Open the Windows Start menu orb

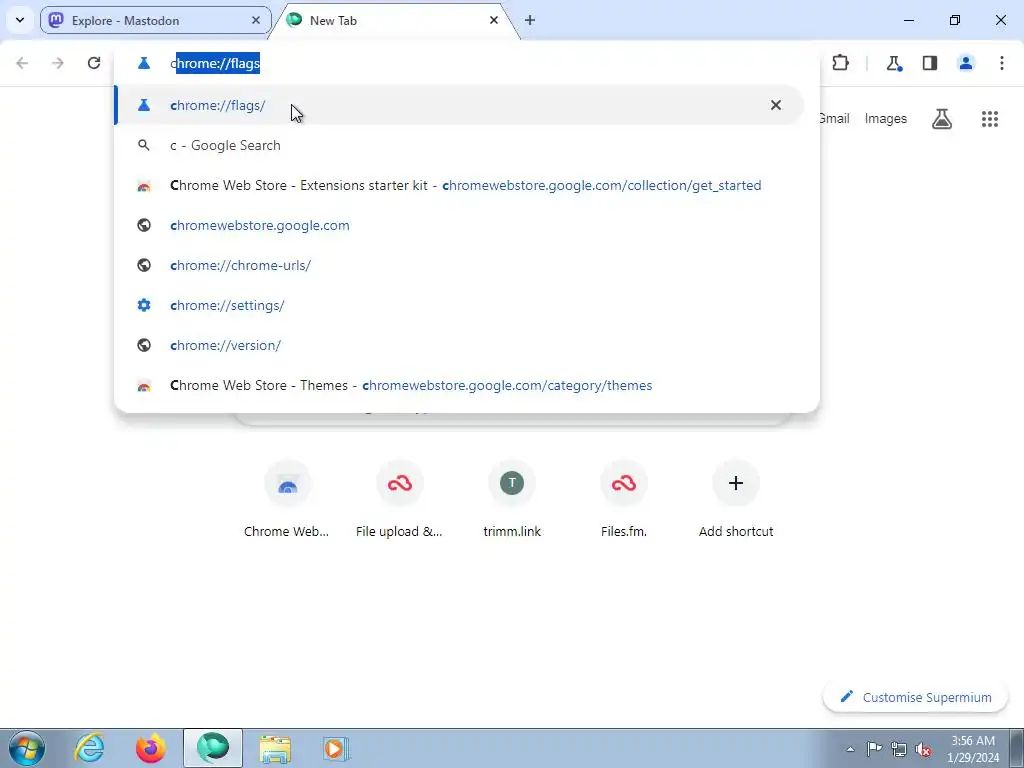pyautogui.click(x=26, y=748)
